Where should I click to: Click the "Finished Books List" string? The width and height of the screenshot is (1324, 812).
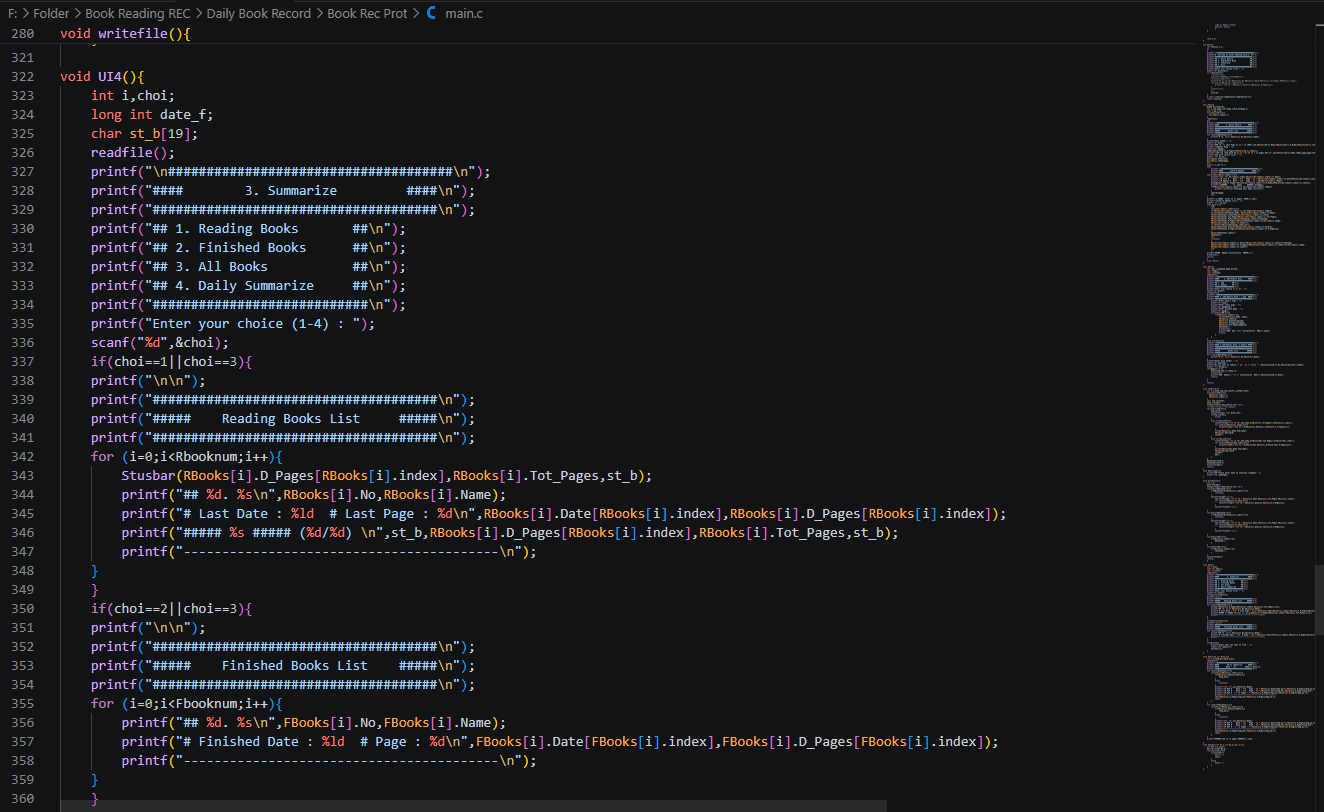[295, 666]
